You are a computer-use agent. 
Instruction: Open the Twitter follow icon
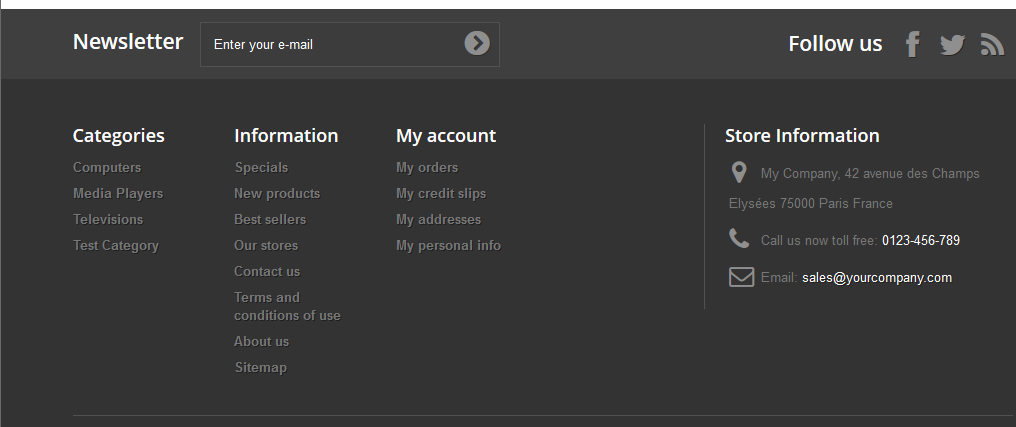(952, 44)
